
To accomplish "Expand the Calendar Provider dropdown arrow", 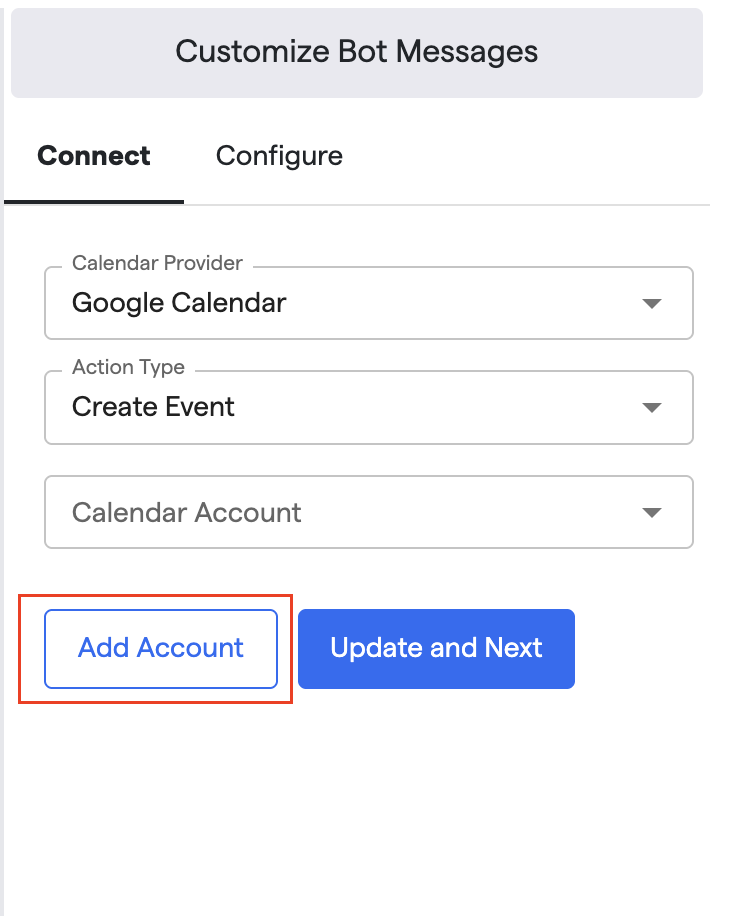I will coord(652,303).
